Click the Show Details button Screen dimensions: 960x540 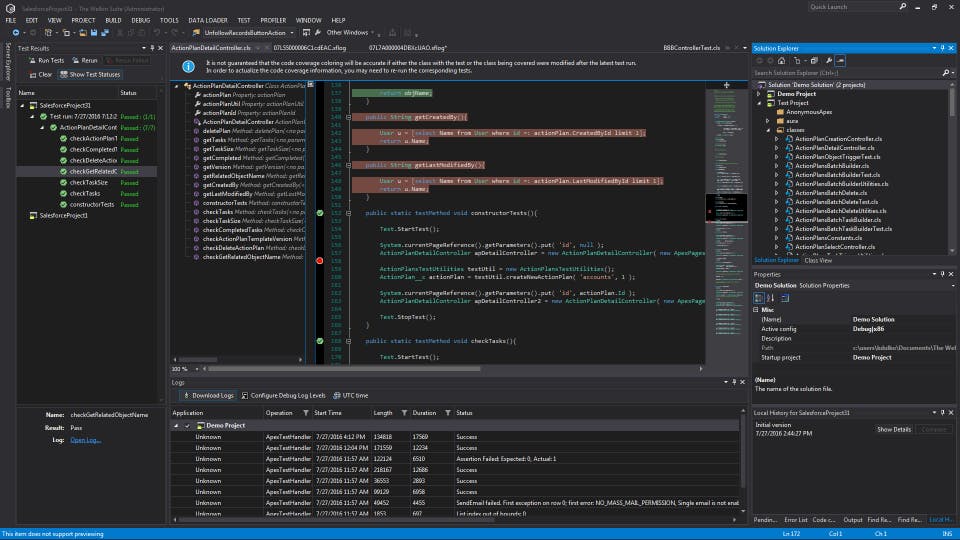click(894, 429)
